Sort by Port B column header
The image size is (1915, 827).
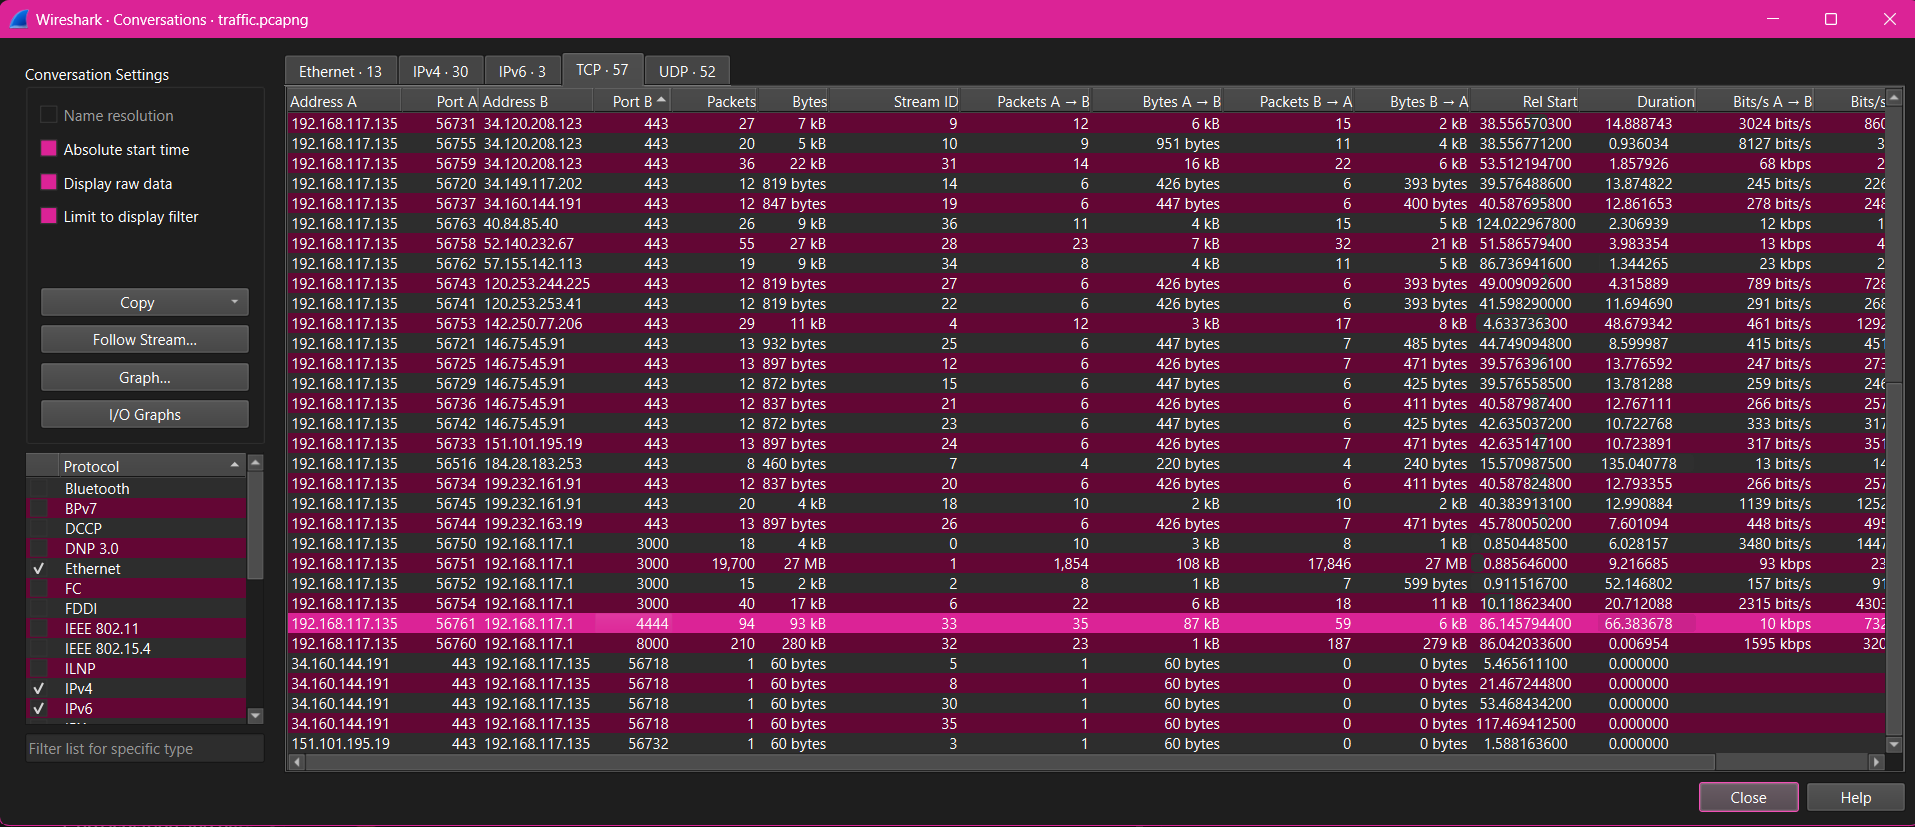(633, 101)
